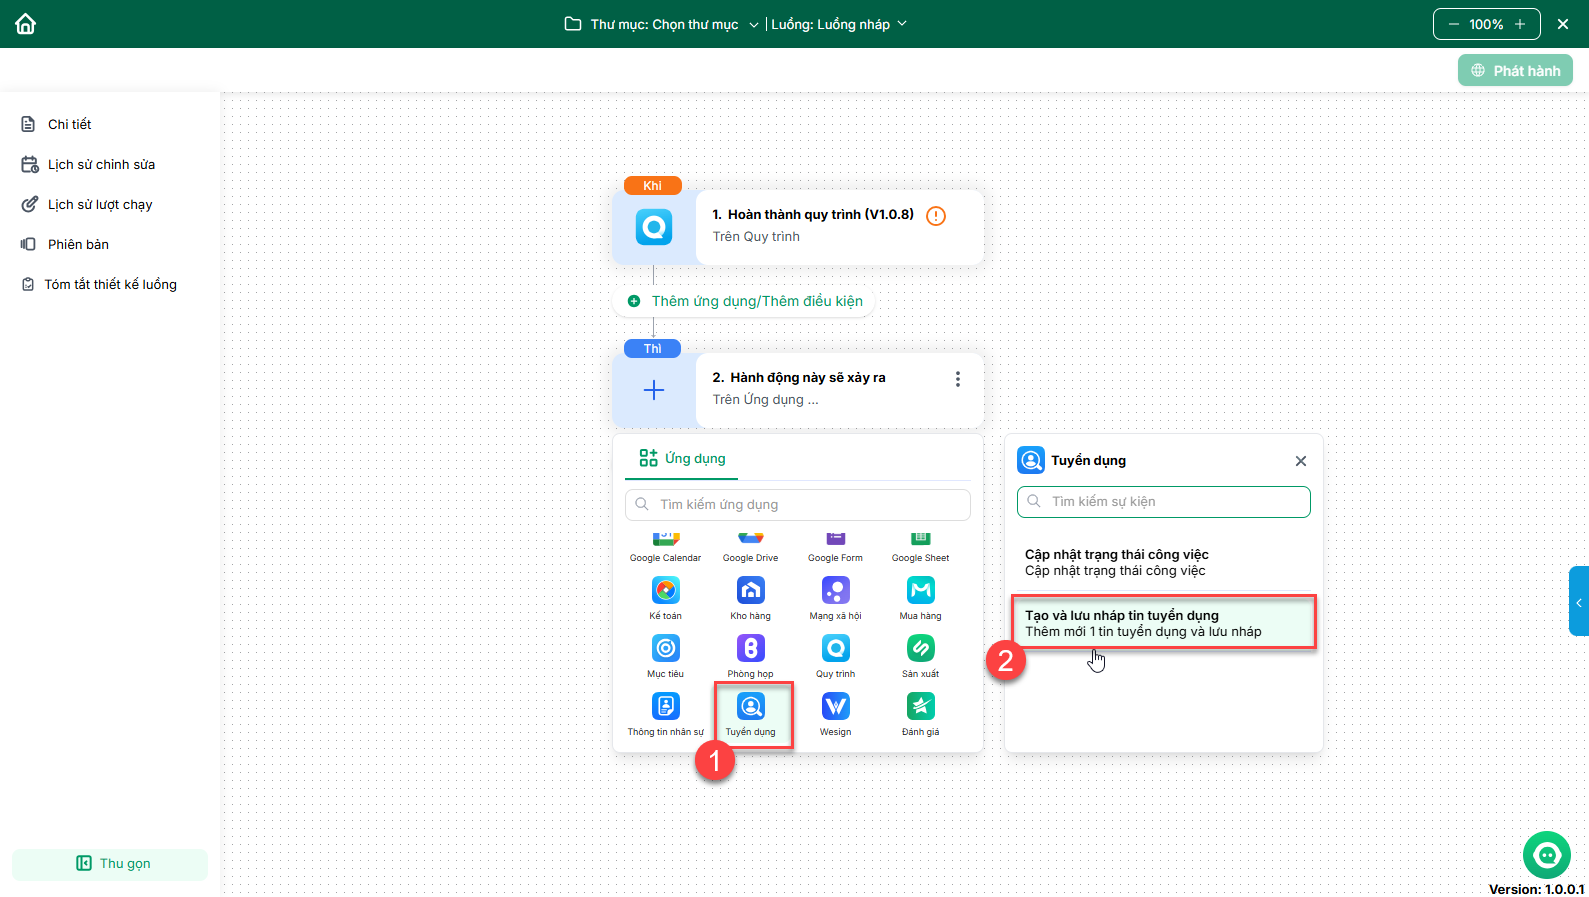Choose the Mạng xã hội app icon
Screen dimensions: 1589x897
(x=835, y=591)
